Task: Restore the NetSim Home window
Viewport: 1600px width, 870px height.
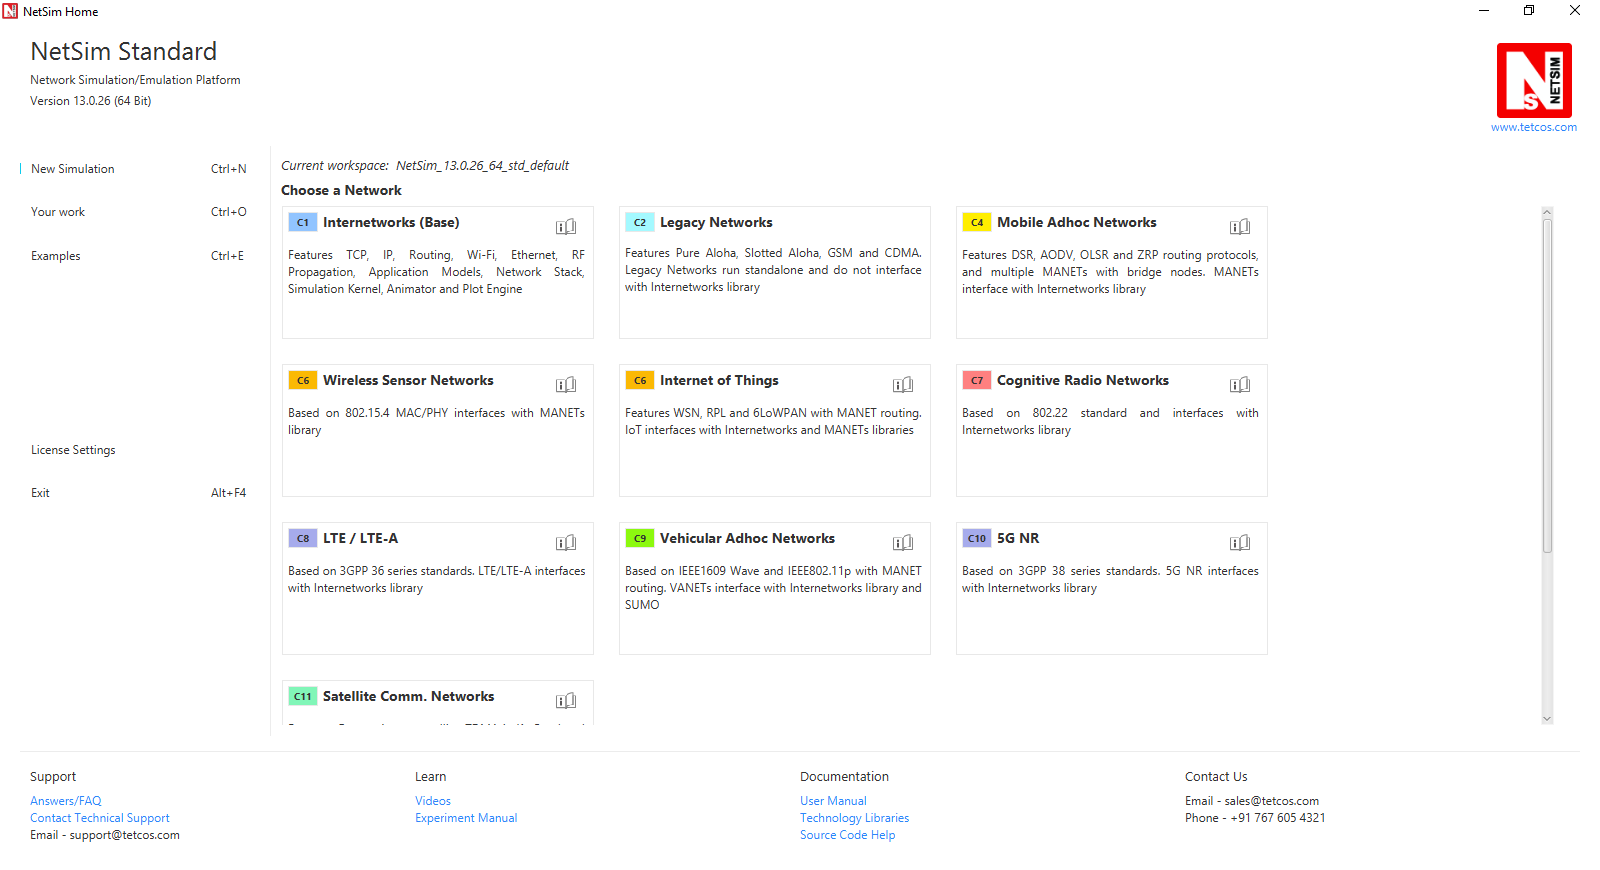Action: [x=1529, y=11]
